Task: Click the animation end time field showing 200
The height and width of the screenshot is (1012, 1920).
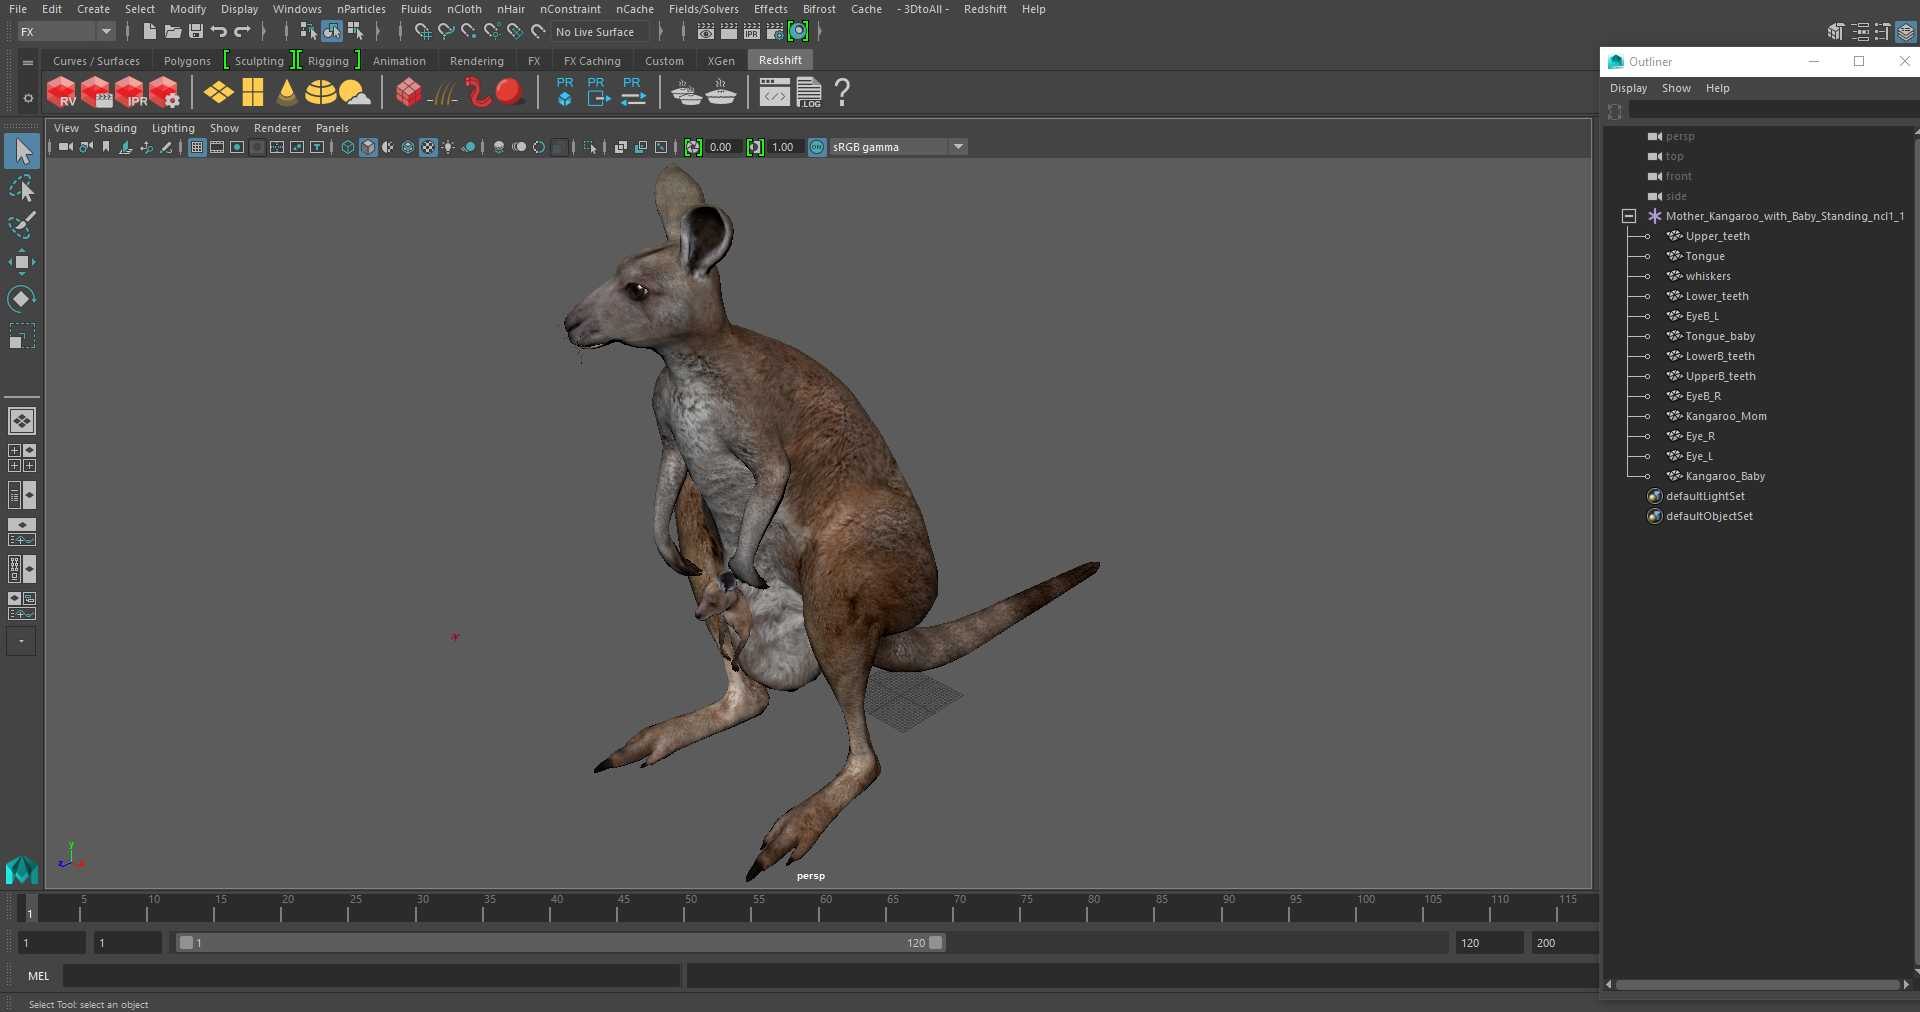Action: point(1563,943)
